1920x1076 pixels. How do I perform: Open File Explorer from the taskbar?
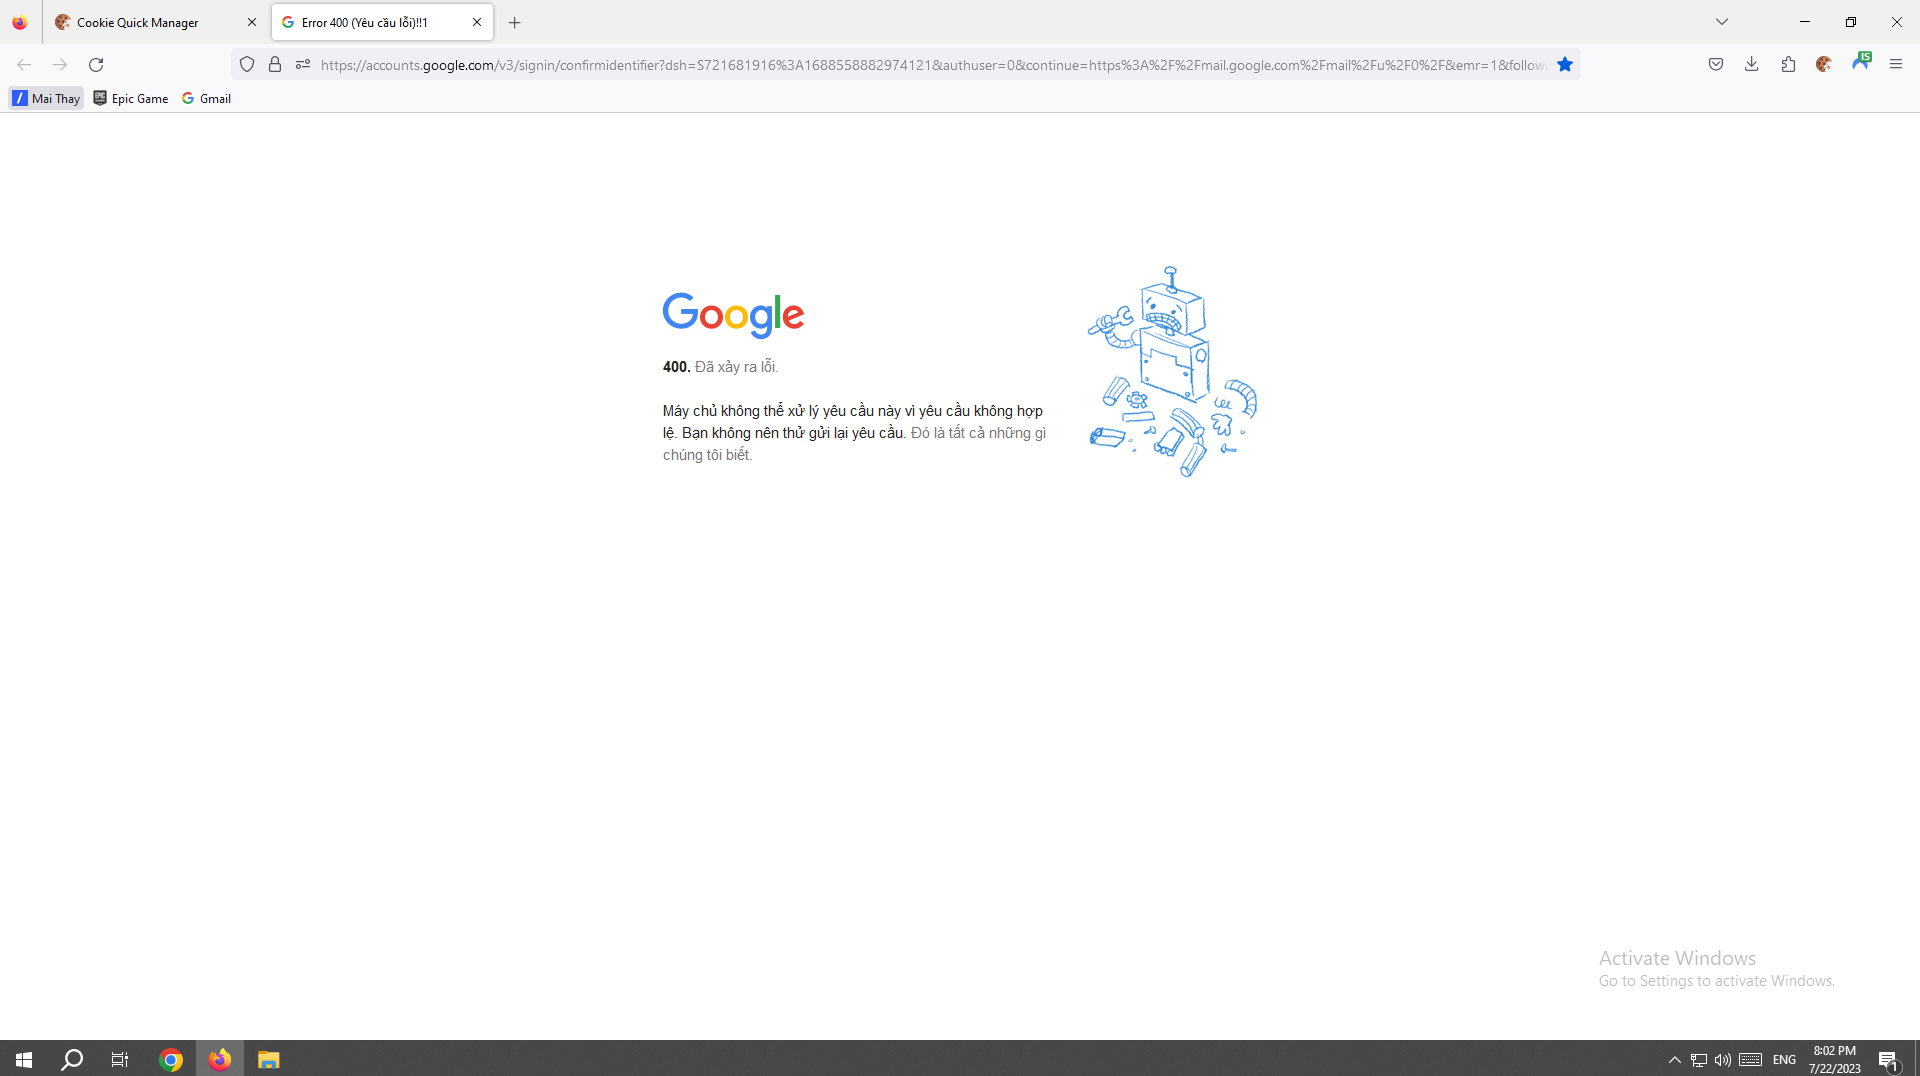268,1059
